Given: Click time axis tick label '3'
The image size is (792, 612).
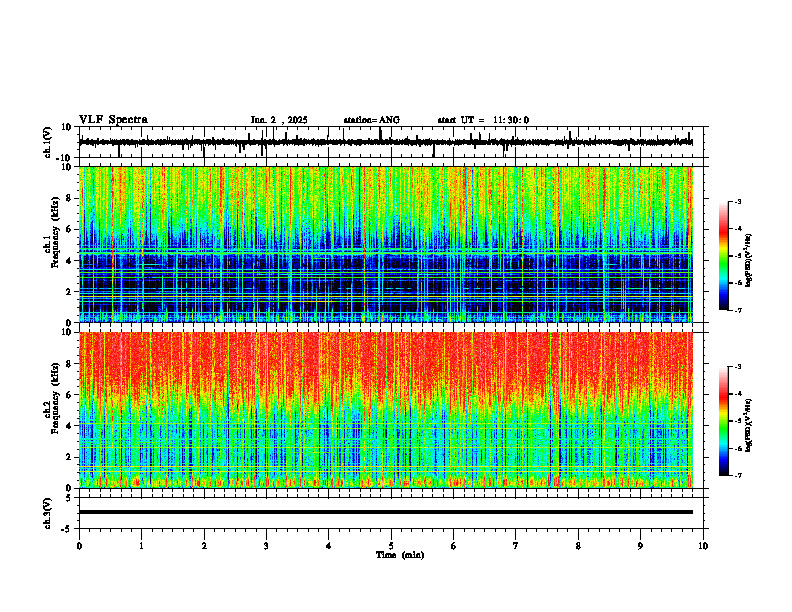Looking at the screenshot, I should tap(266, 546).
